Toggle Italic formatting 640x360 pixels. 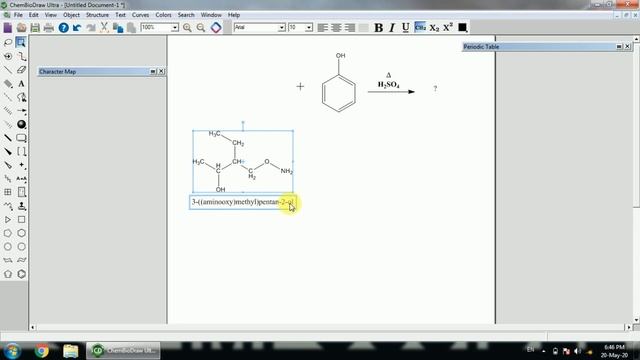point(392,27)
